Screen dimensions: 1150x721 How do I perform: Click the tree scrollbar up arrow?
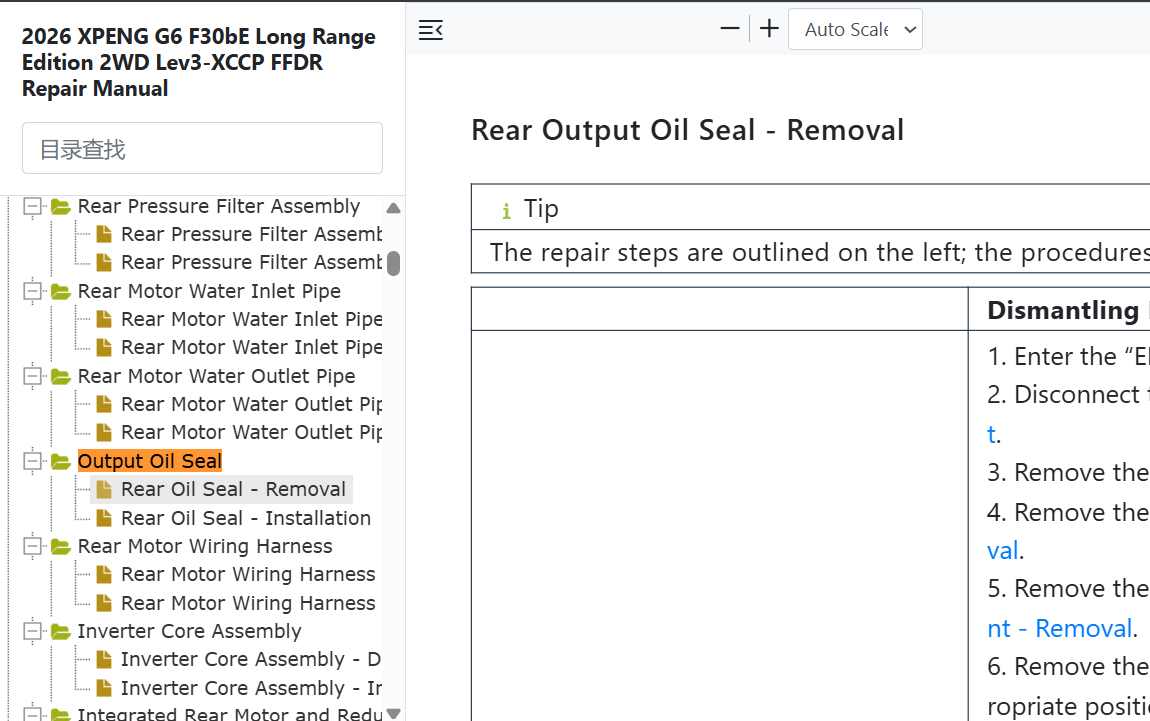pos(393,208)
